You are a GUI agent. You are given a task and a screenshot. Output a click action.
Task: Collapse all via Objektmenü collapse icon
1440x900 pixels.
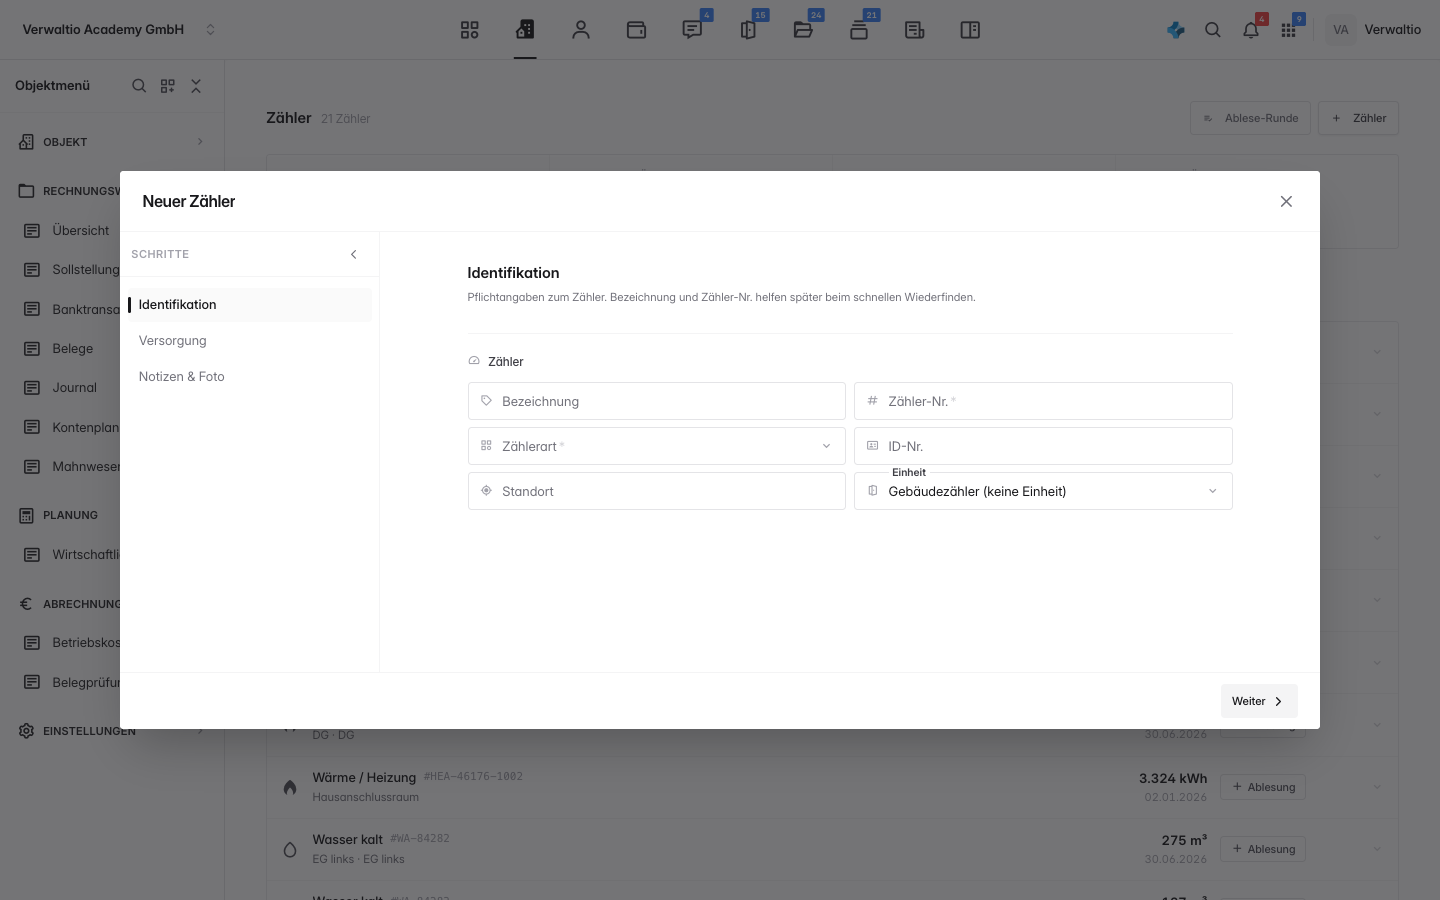point(196,86)
